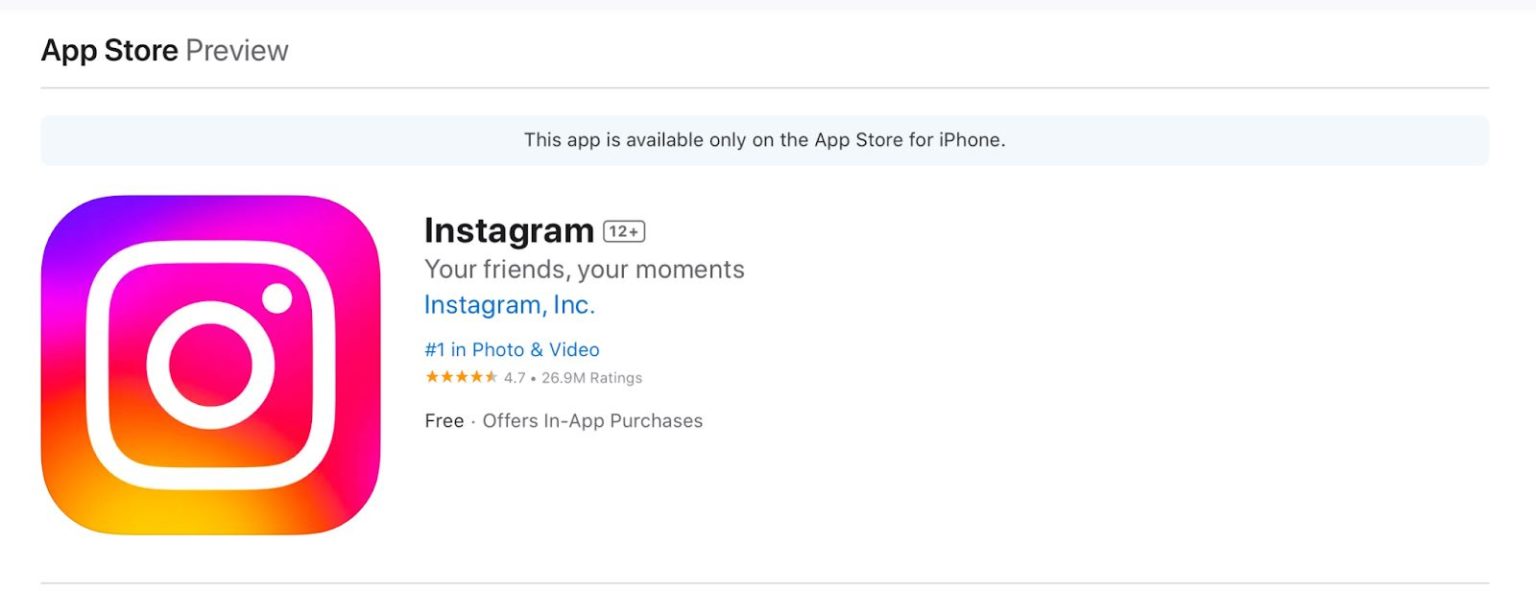Open the #1 in Photo & Video chart link
The height and width of the screenshot is (591, 1536).
click(512, 349)
